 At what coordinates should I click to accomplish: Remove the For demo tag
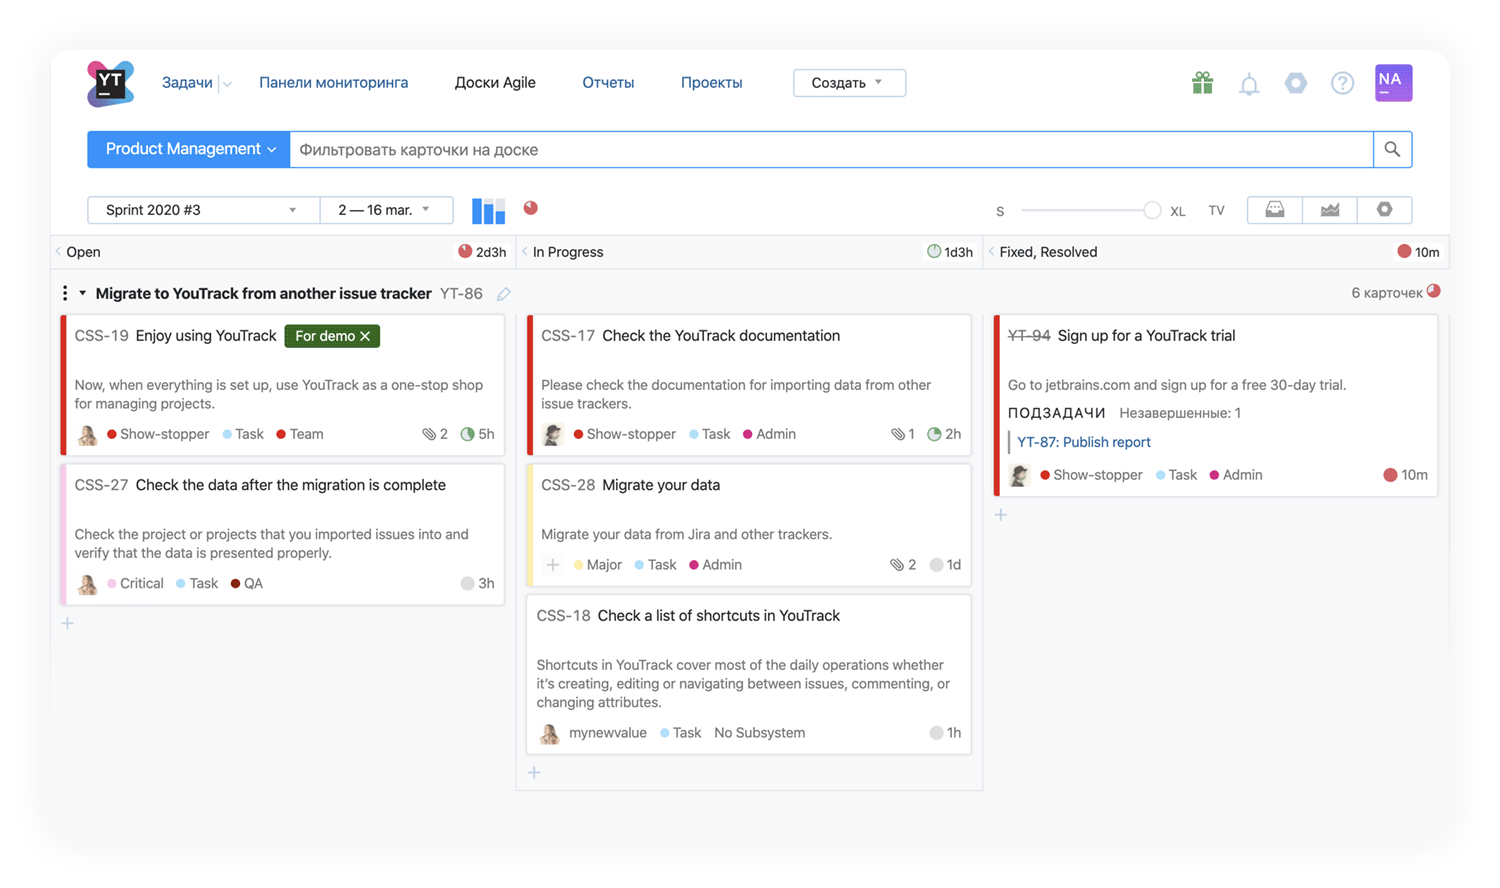(365, 336)
